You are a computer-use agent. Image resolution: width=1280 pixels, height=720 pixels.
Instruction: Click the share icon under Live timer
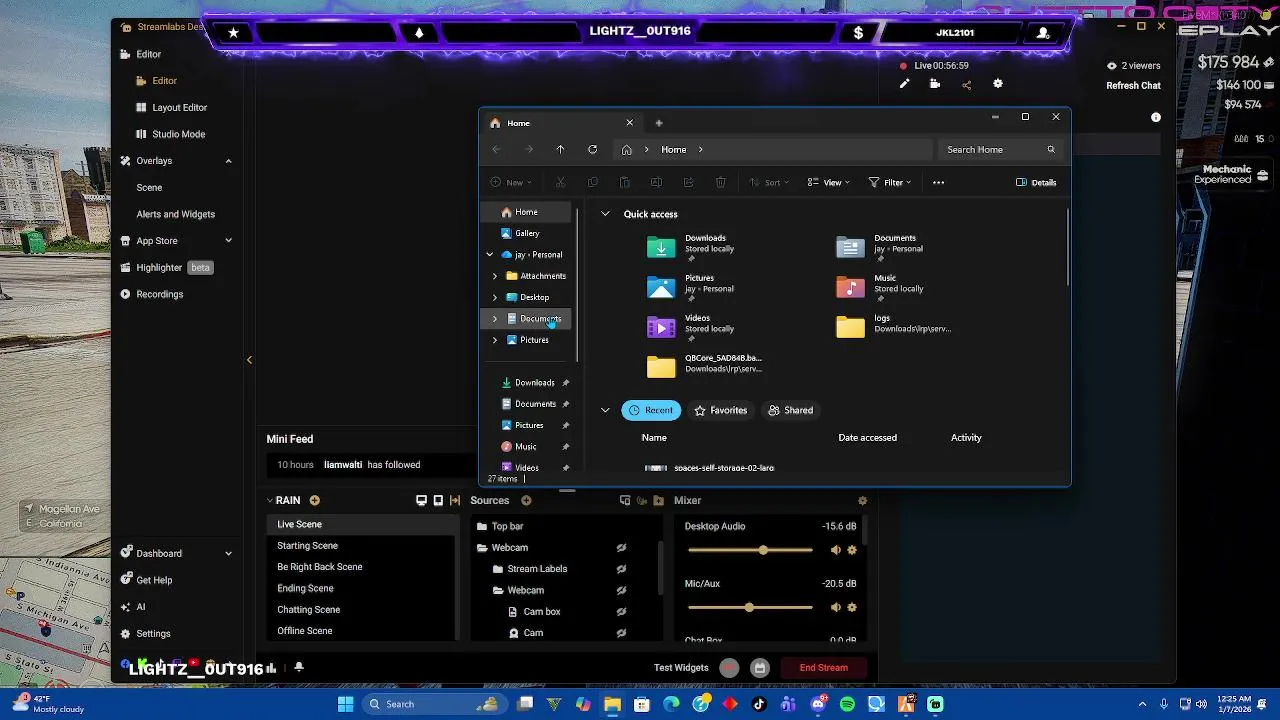(966, 84)
